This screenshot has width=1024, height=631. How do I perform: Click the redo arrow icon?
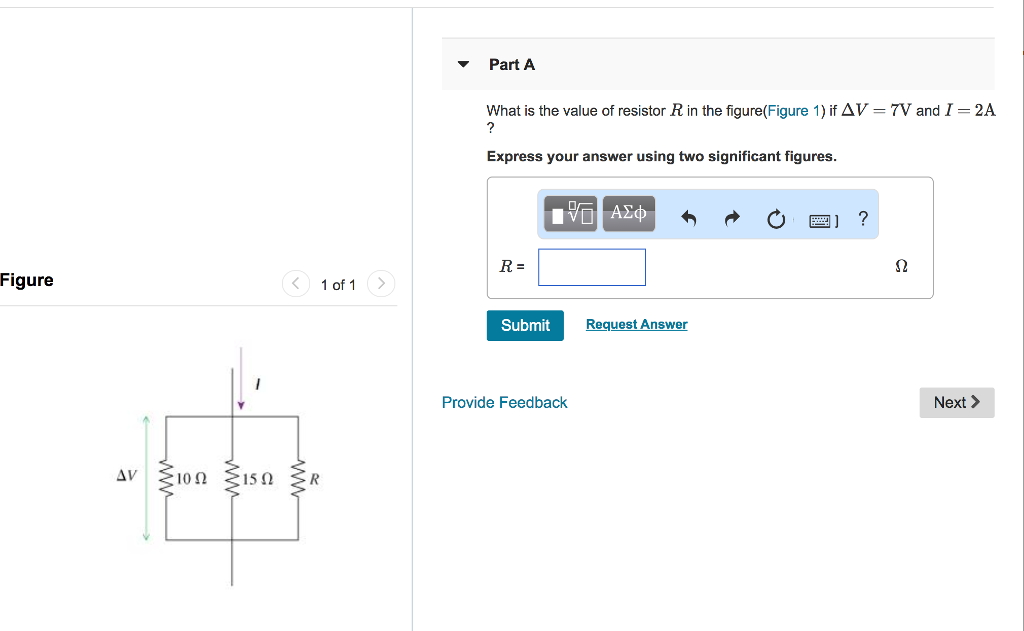pyautogui.click(x=732, y=218)
